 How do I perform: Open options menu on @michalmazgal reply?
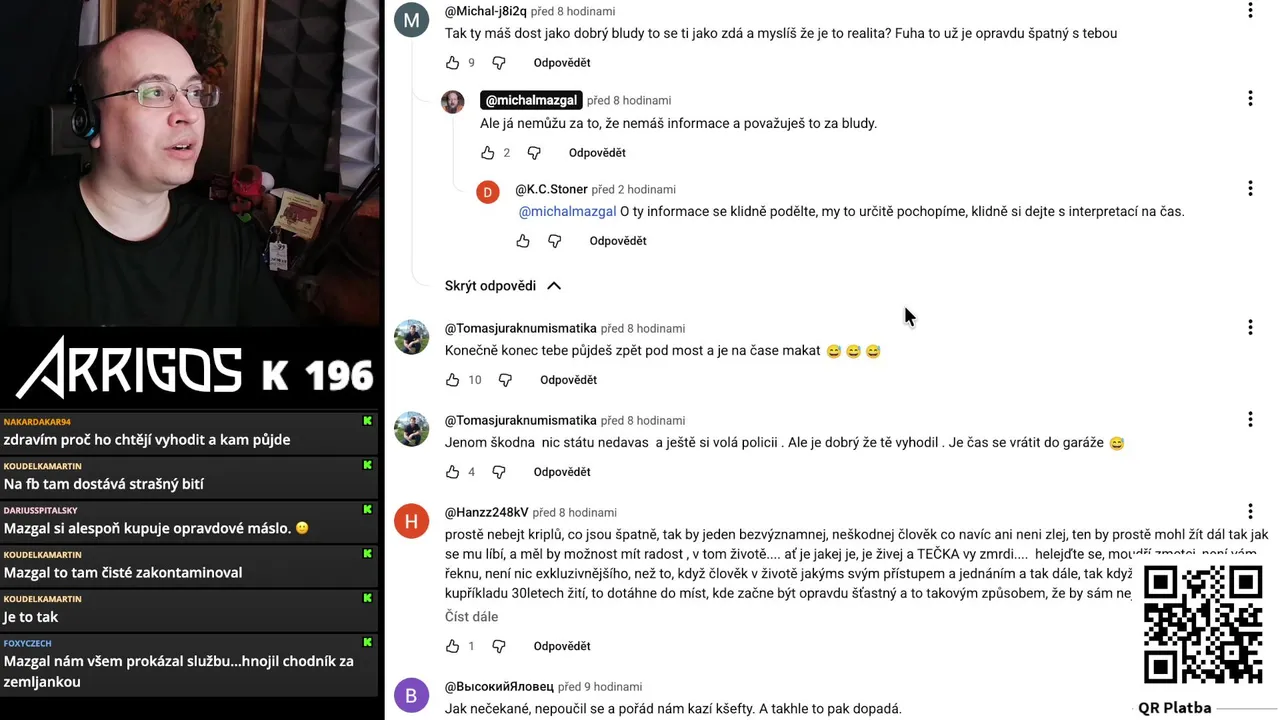(x=1250, y=98)
